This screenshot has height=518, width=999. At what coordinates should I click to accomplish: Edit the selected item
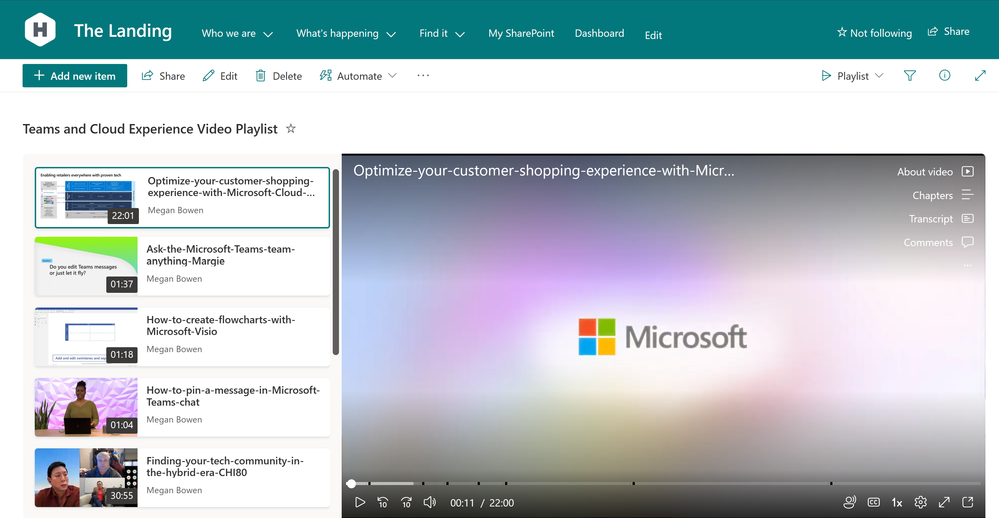[220, 76]
